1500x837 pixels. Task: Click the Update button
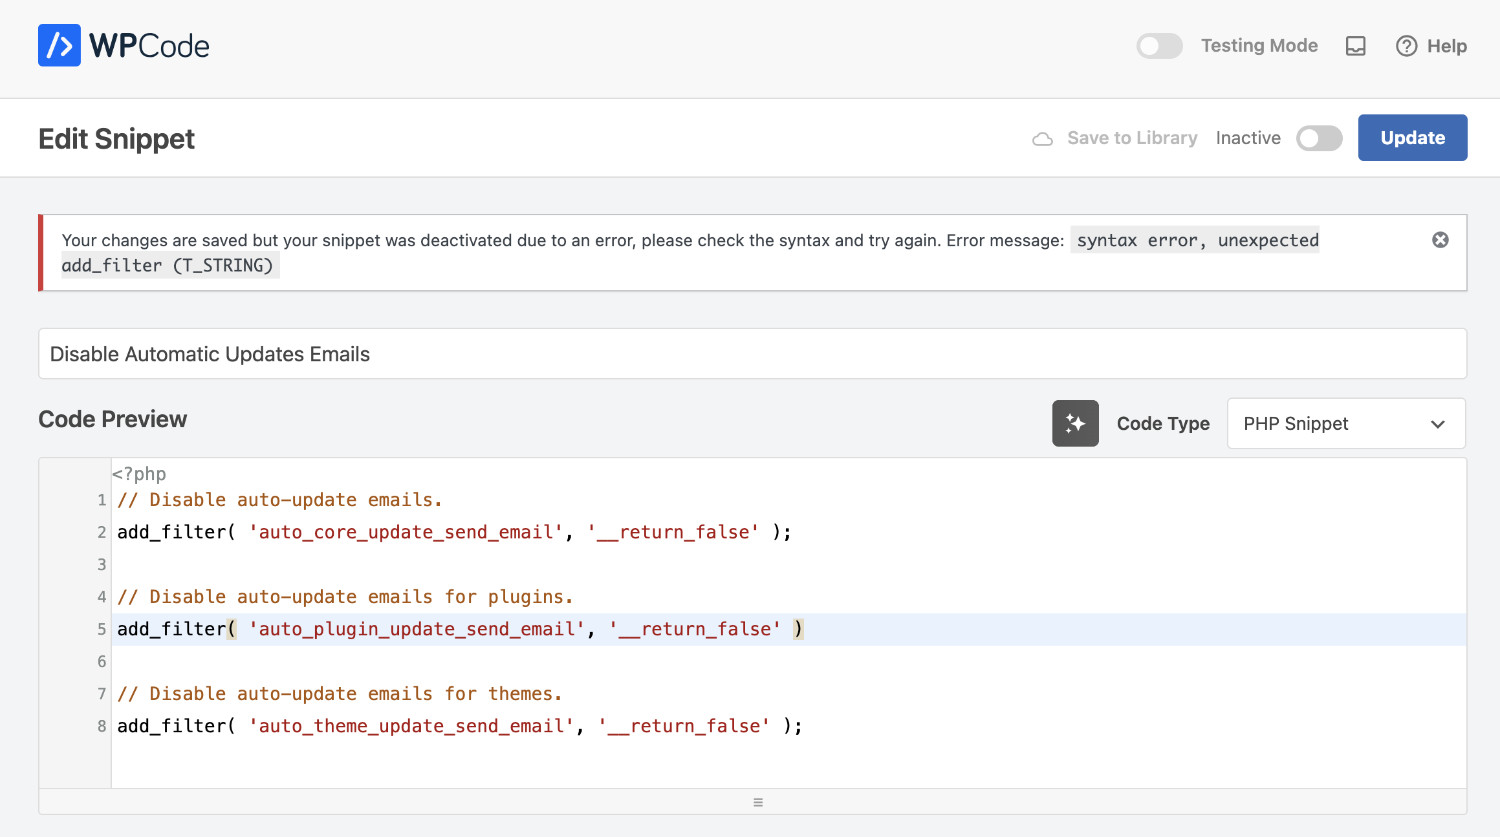click(x=1412, y=138)
